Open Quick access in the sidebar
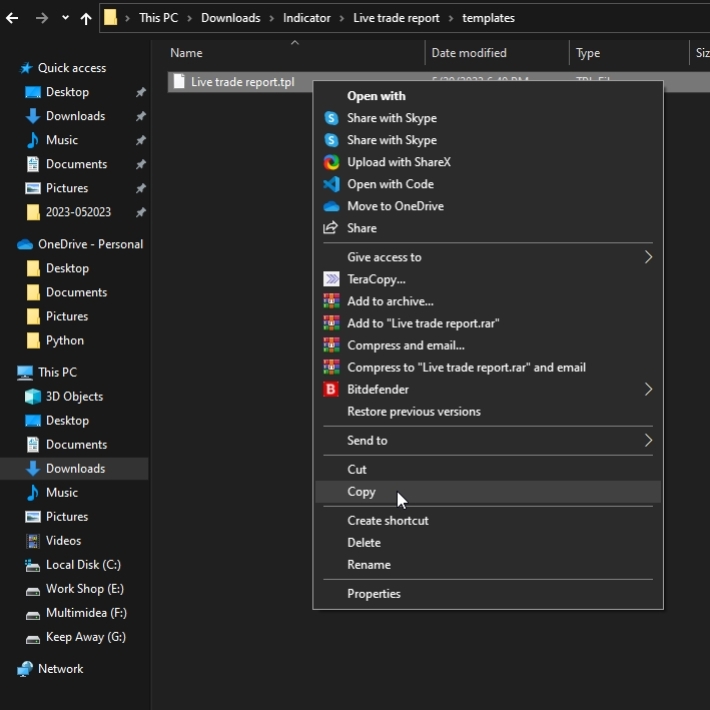The width and height of the screenshot is (710, 710). click(x=72, y=68)
